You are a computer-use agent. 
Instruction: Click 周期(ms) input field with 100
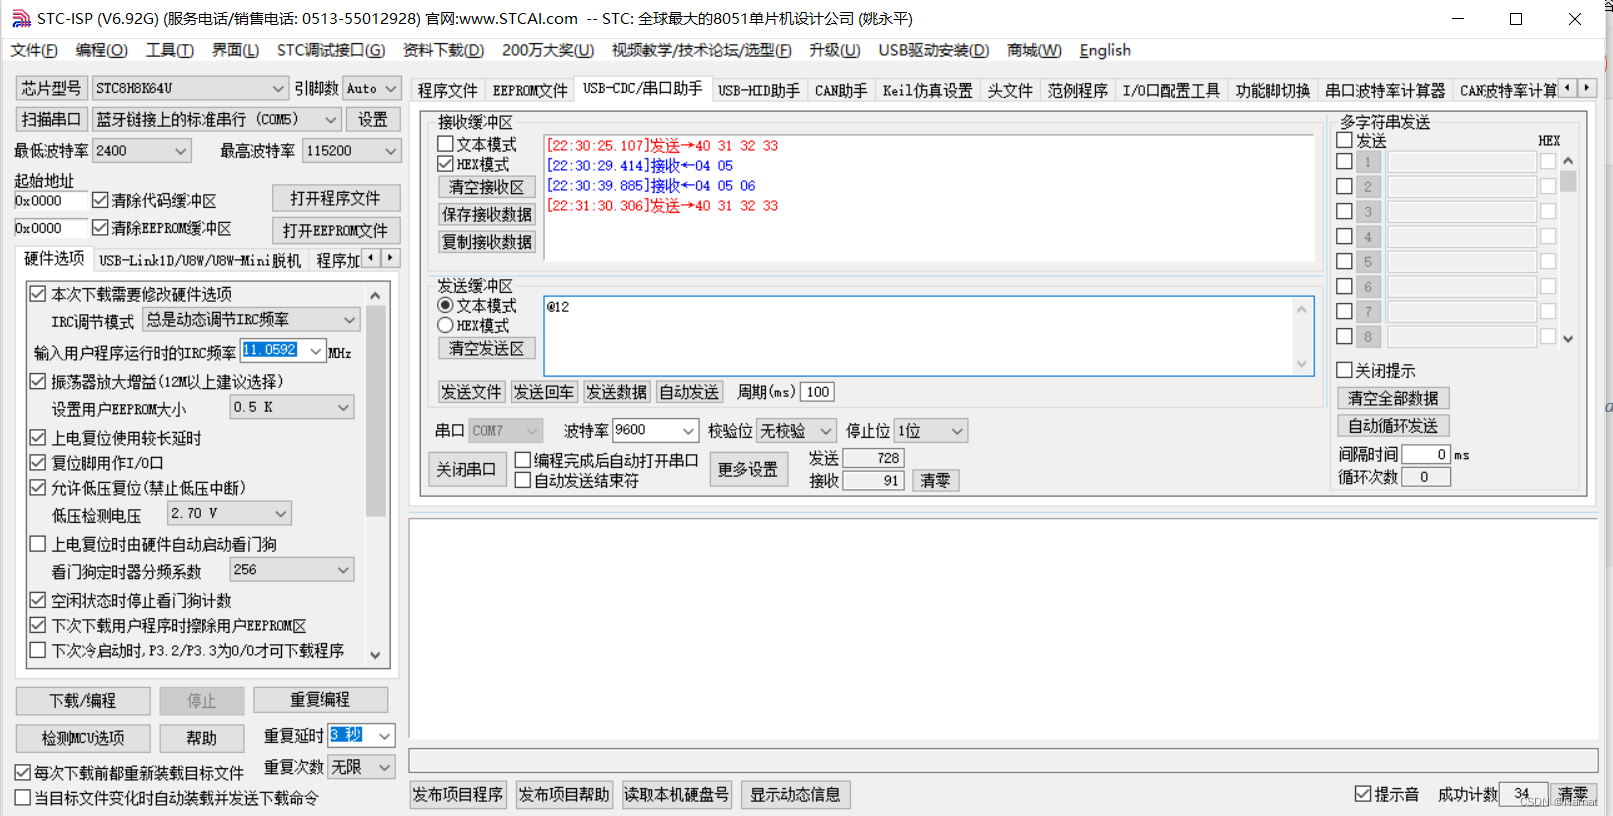818,392
